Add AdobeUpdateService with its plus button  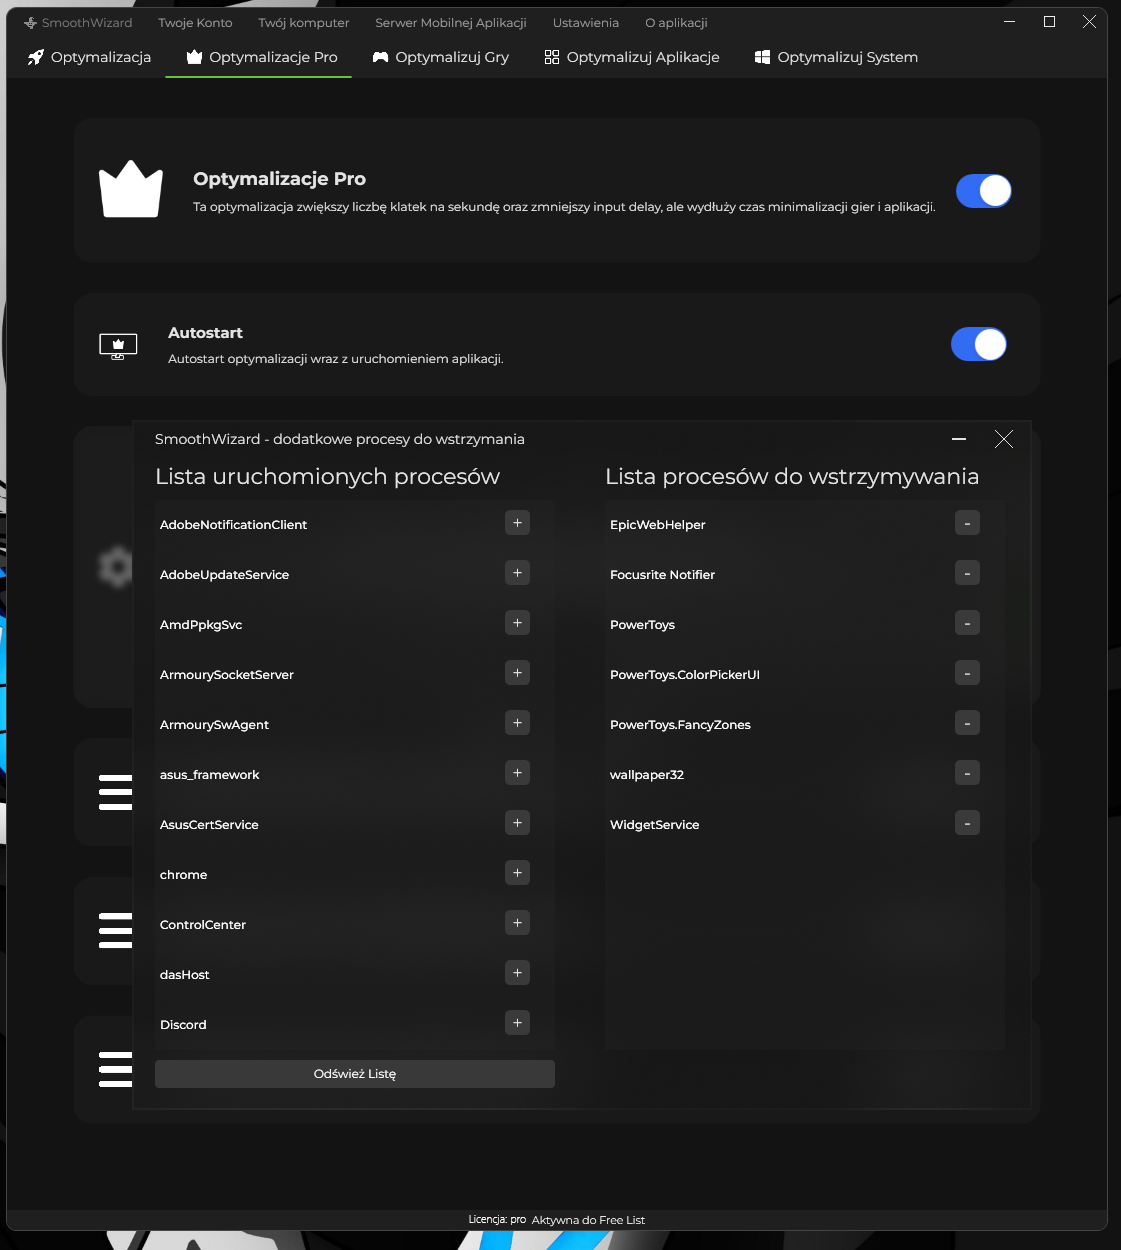pos(517,573)
